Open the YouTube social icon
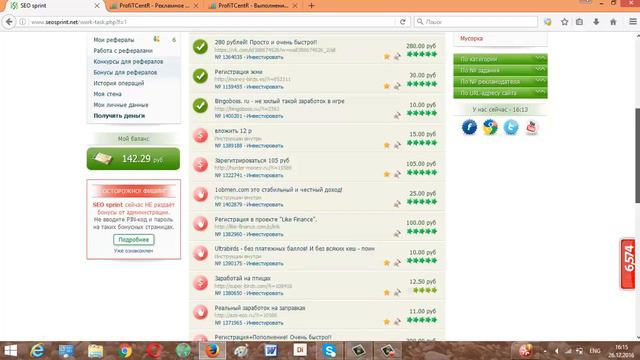The height and width of the screenshot is (360, 640). click(531, 127)
